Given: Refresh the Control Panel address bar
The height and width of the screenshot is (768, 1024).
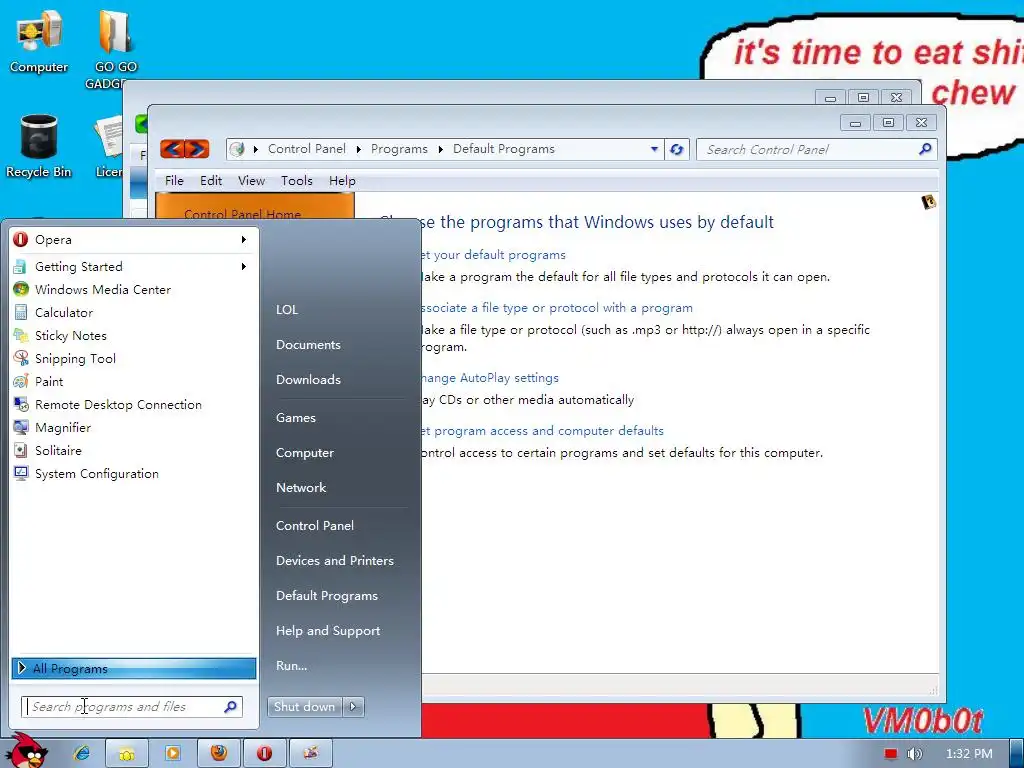Looking at the screenshot, I should pos(677,150).
